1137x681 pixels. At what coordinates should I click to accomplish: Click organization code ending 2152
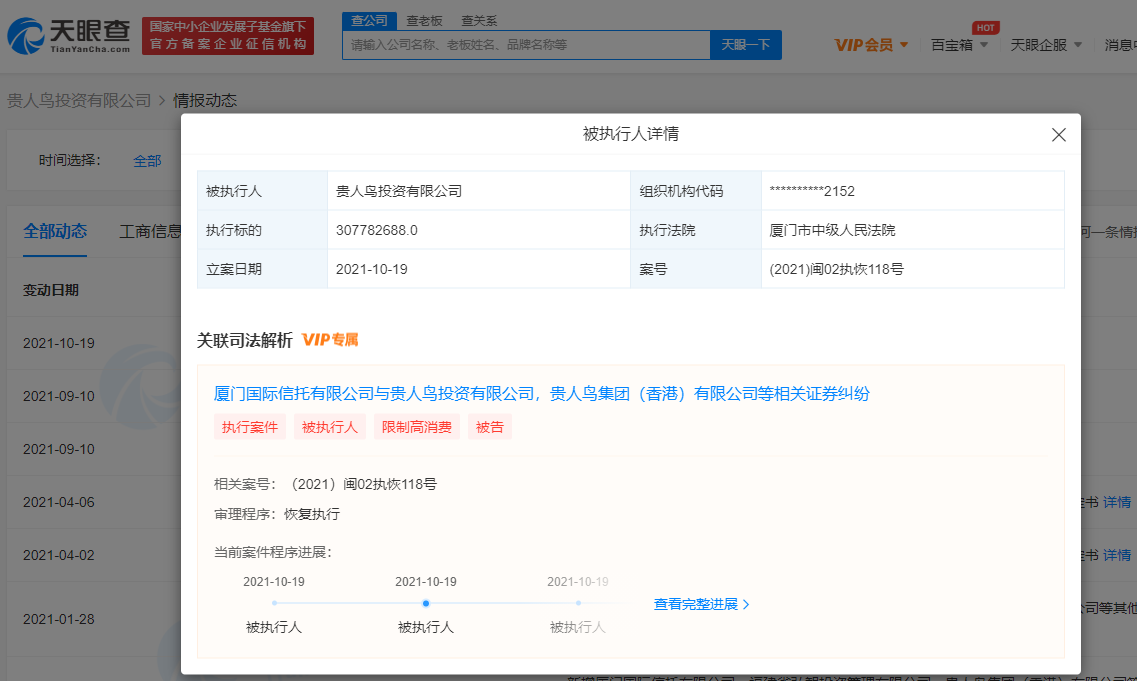point(811,191)
